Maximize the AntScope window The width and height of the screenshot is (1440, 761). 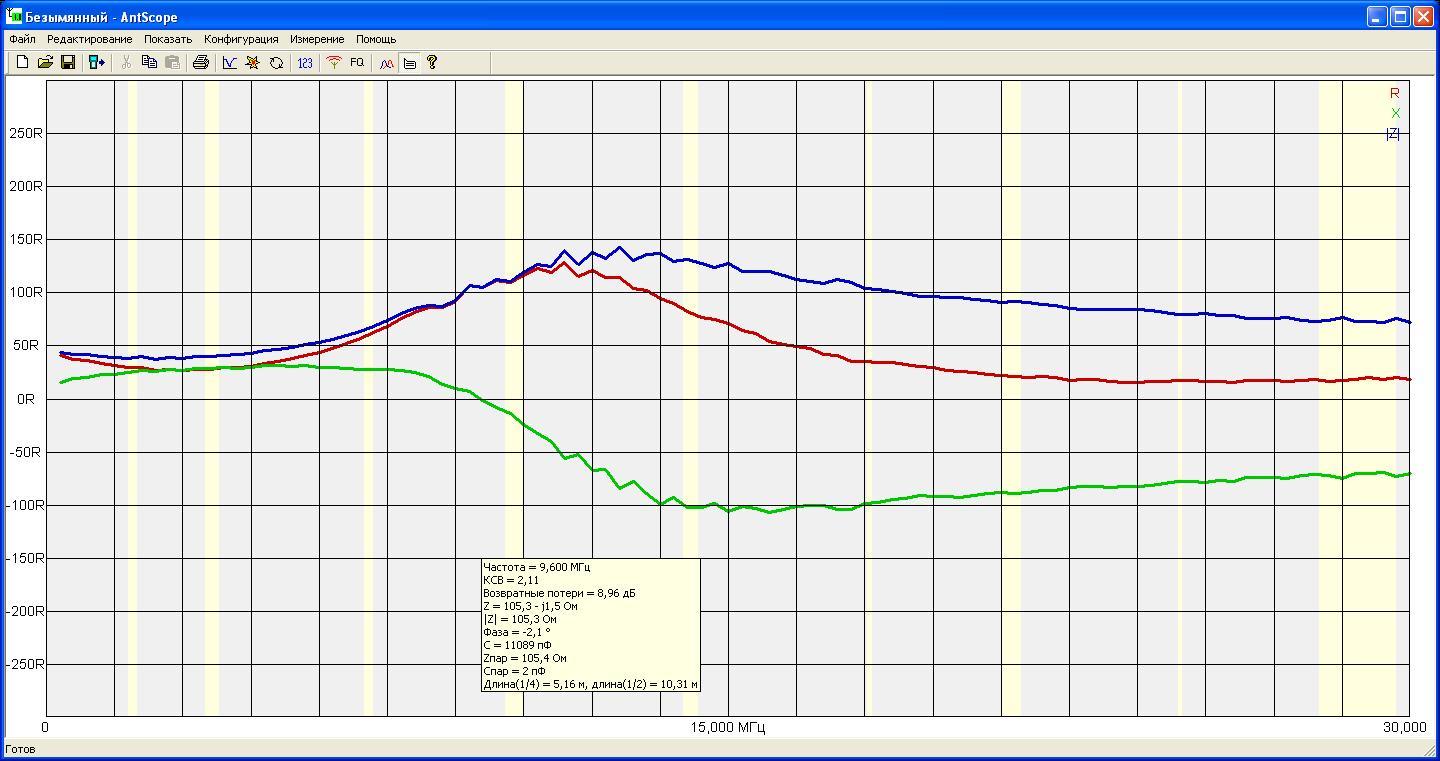click(1401, 16)
